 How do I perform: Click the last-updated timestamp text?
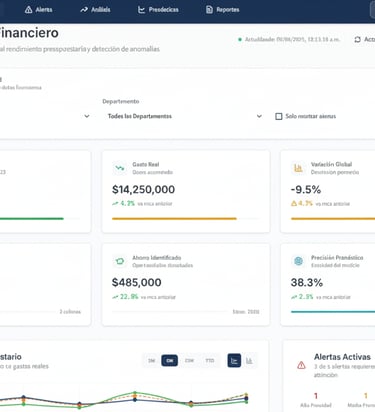[292, 39]
